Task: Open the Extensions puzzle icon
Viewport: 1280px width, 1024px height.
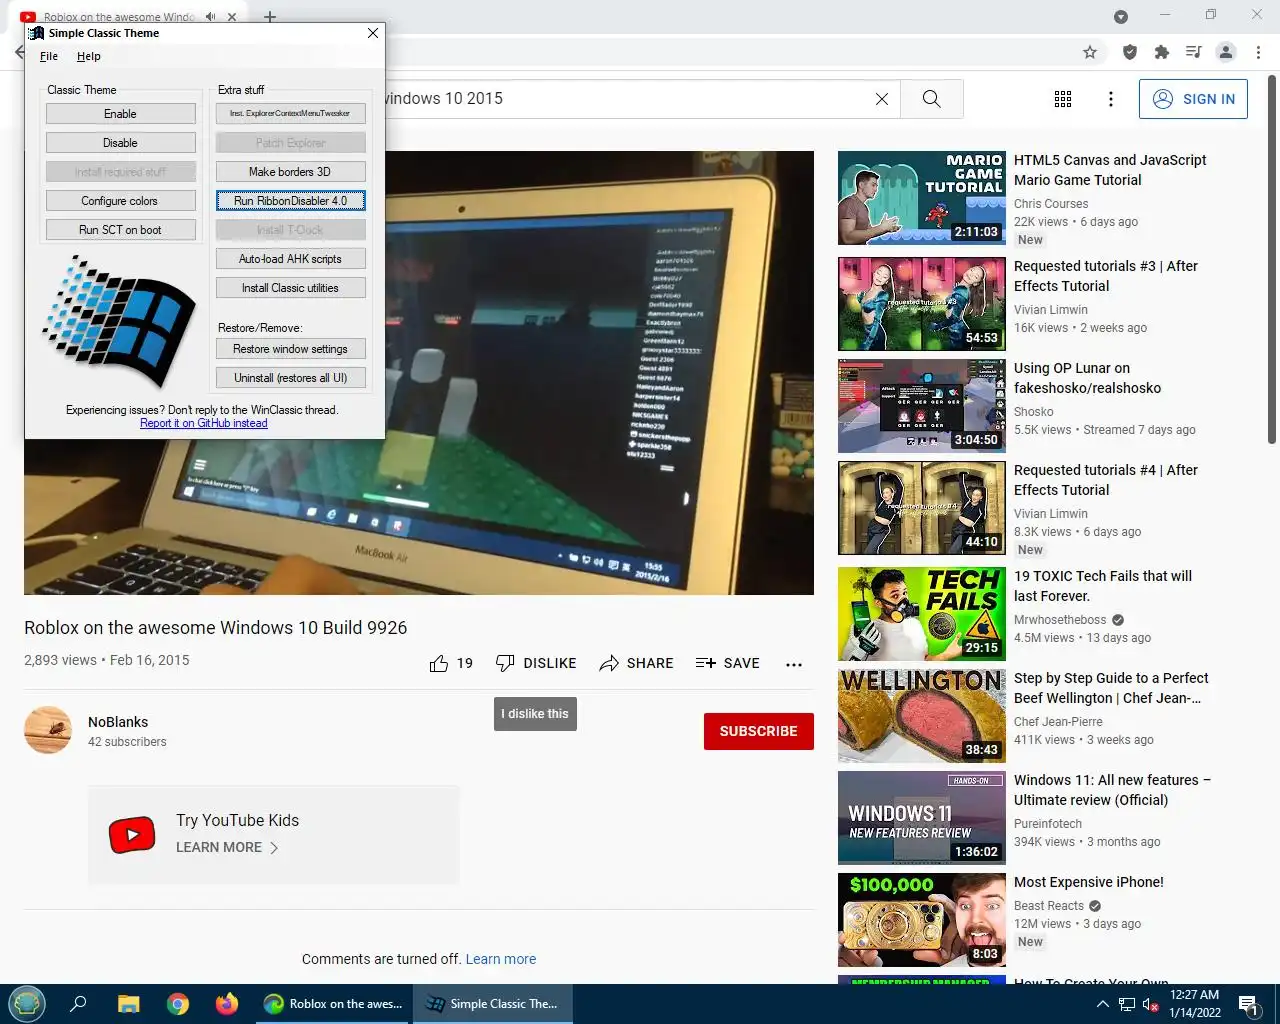Action: (x=1162, y=52)
